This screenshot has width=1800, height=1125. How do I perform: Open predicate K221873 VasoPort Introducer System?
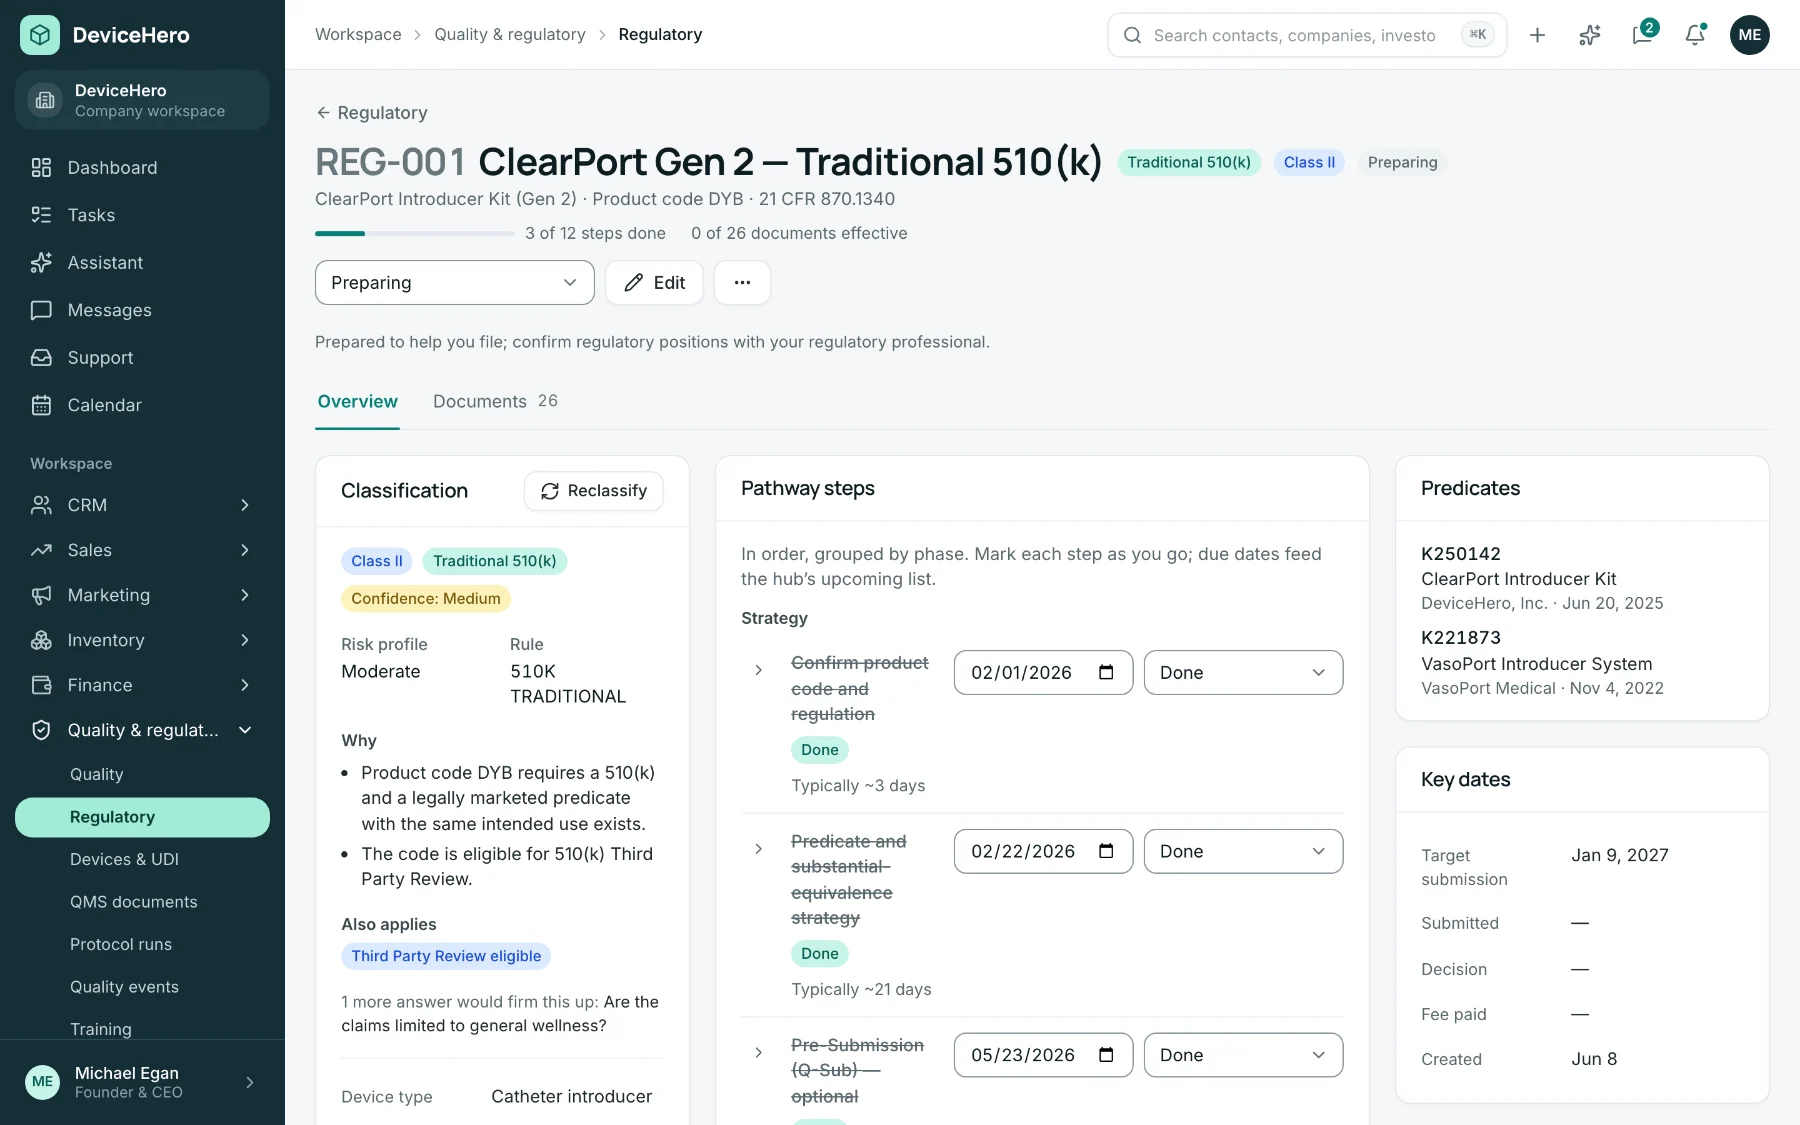1542,663
